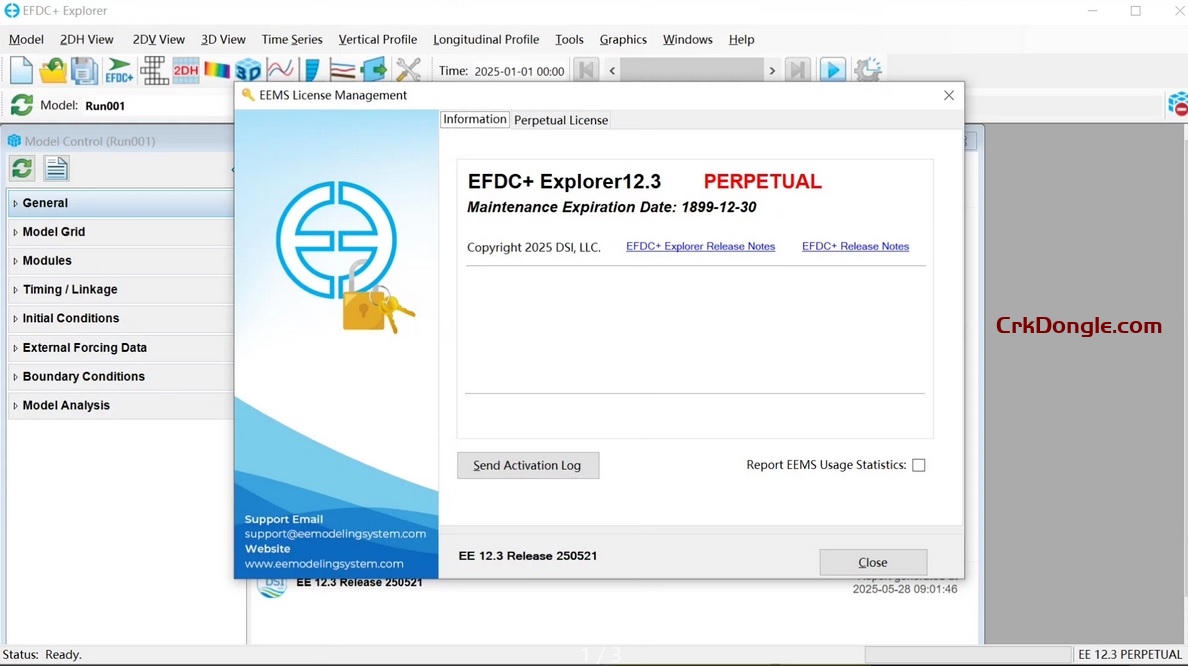The image size is (1188, 666).
Task: Open the EFDC+ Release Notes link
Action: (x=855, y=246)
